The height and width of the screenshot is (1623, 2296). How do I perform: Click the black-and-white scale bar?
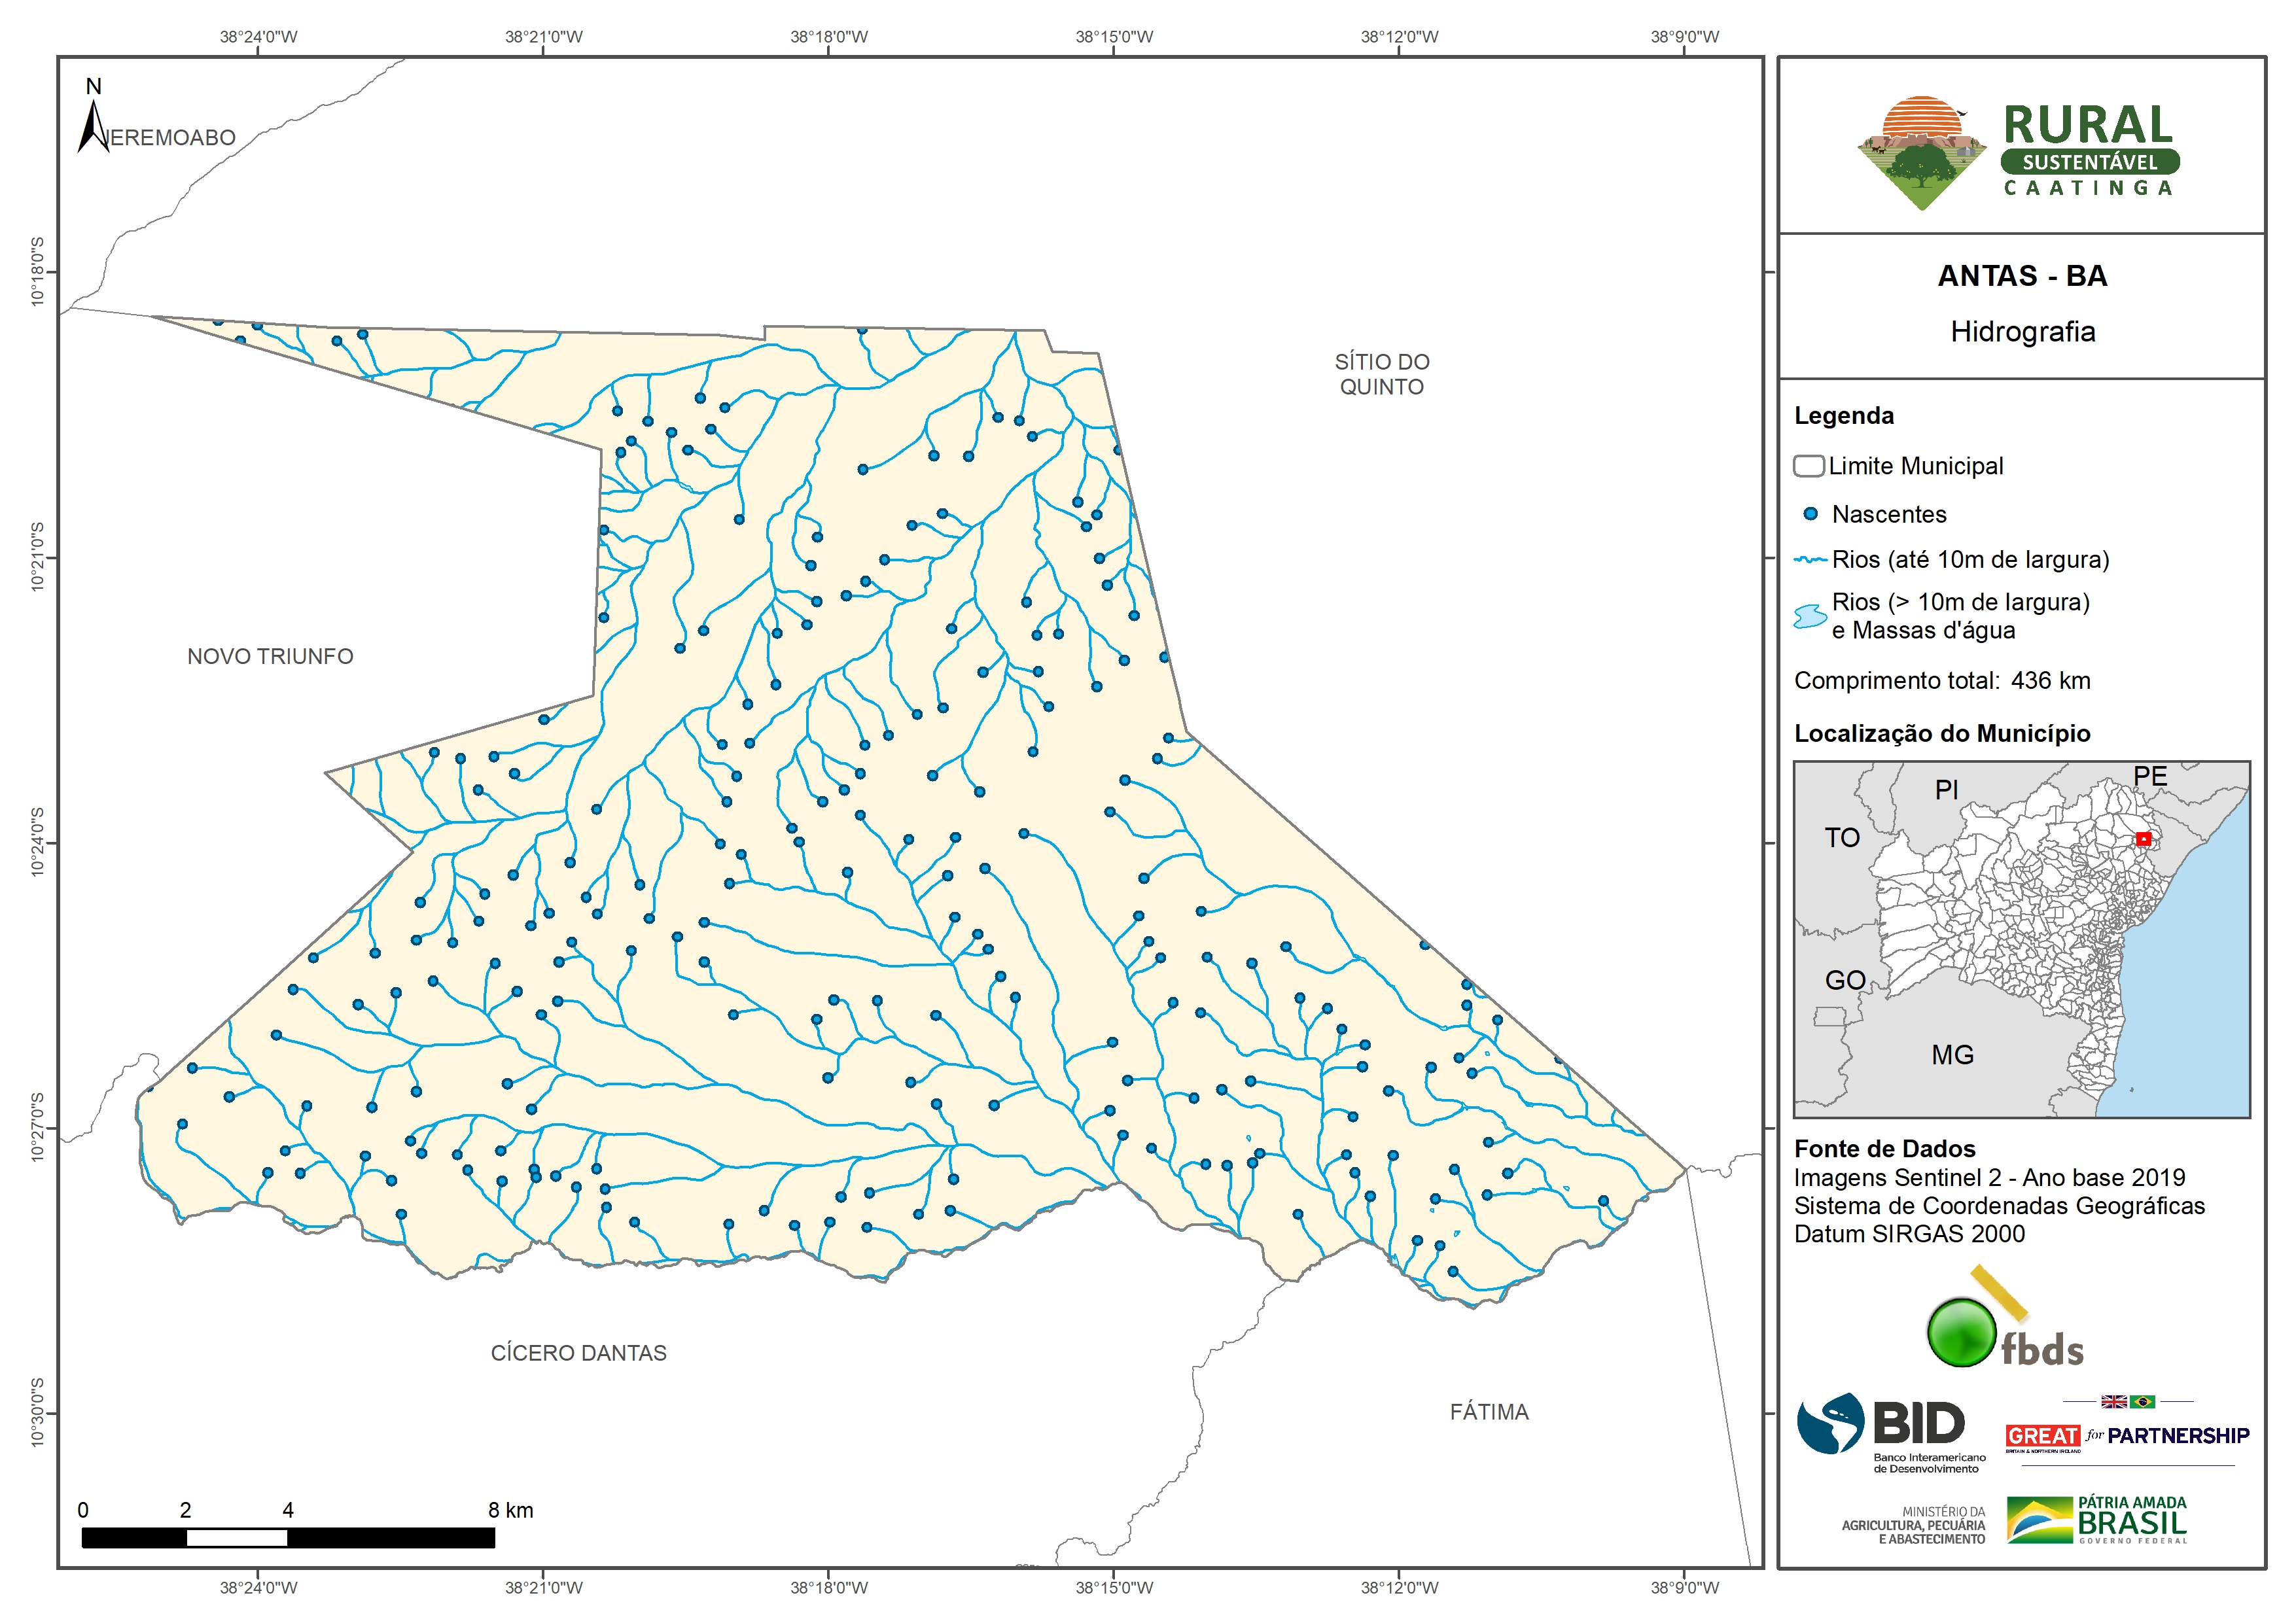coord(288,1537)
